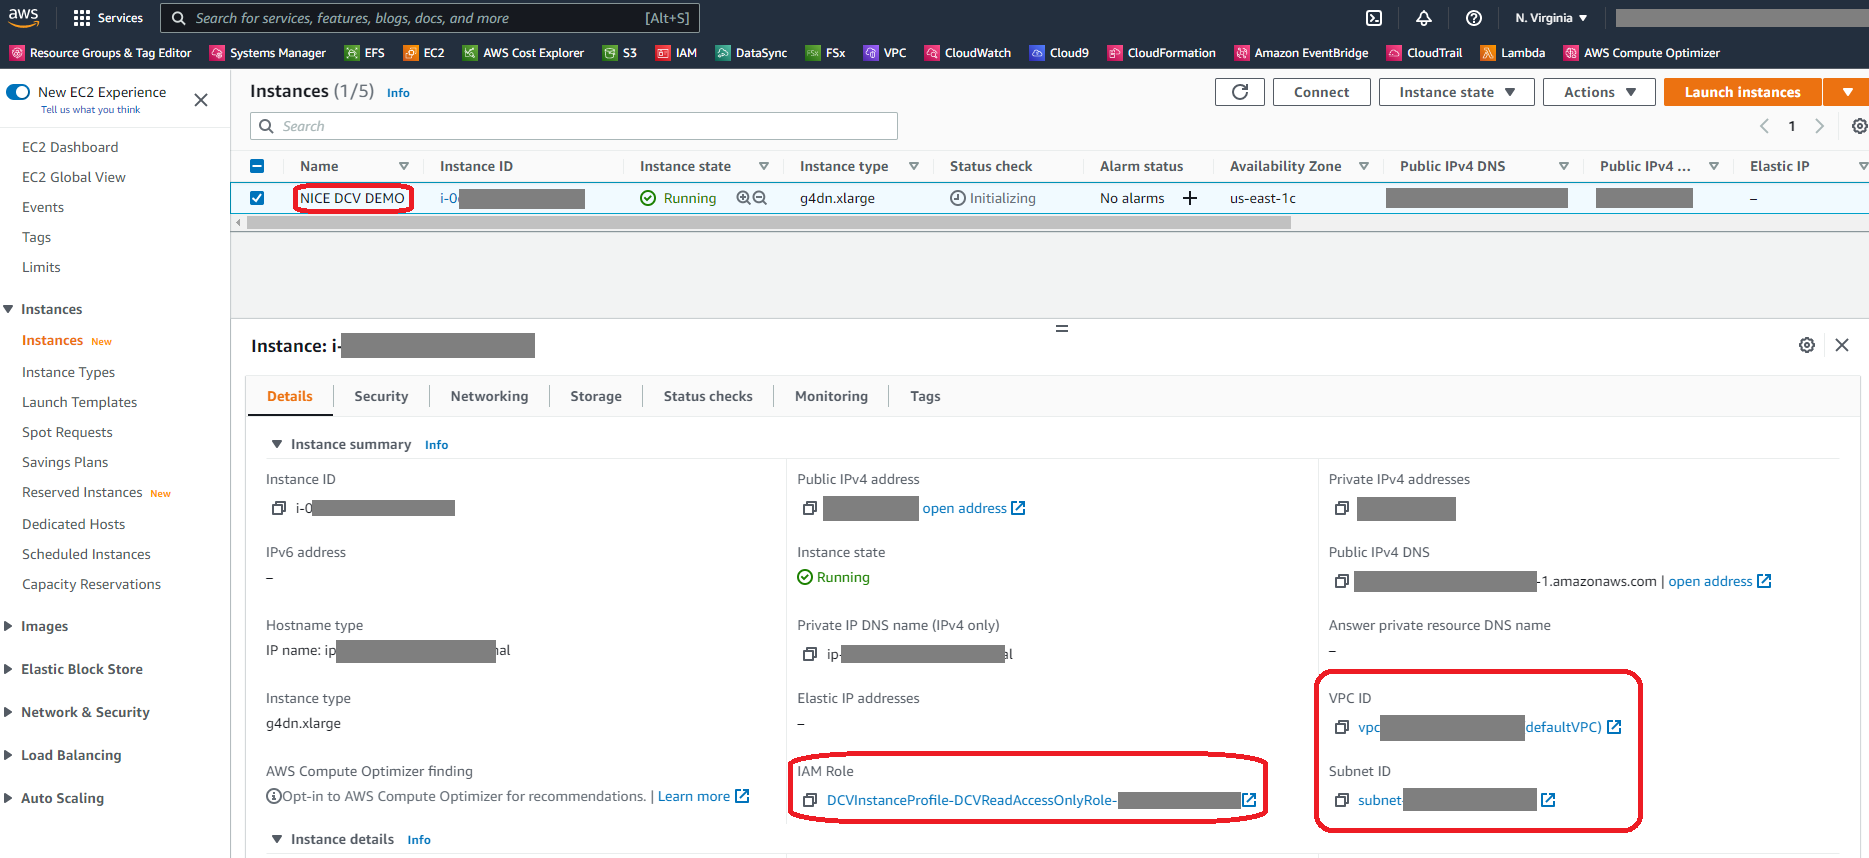Open Systems Manager shortcut

[x=268, y=53]
